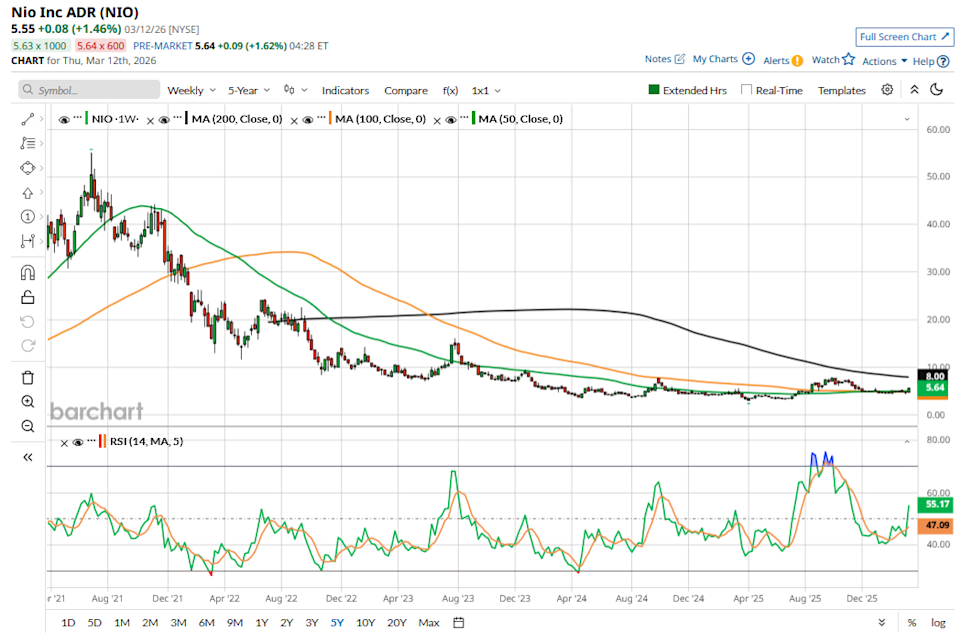960x642 pixels.
Task: Click the lock drawings icon
Action: [27, 297]
